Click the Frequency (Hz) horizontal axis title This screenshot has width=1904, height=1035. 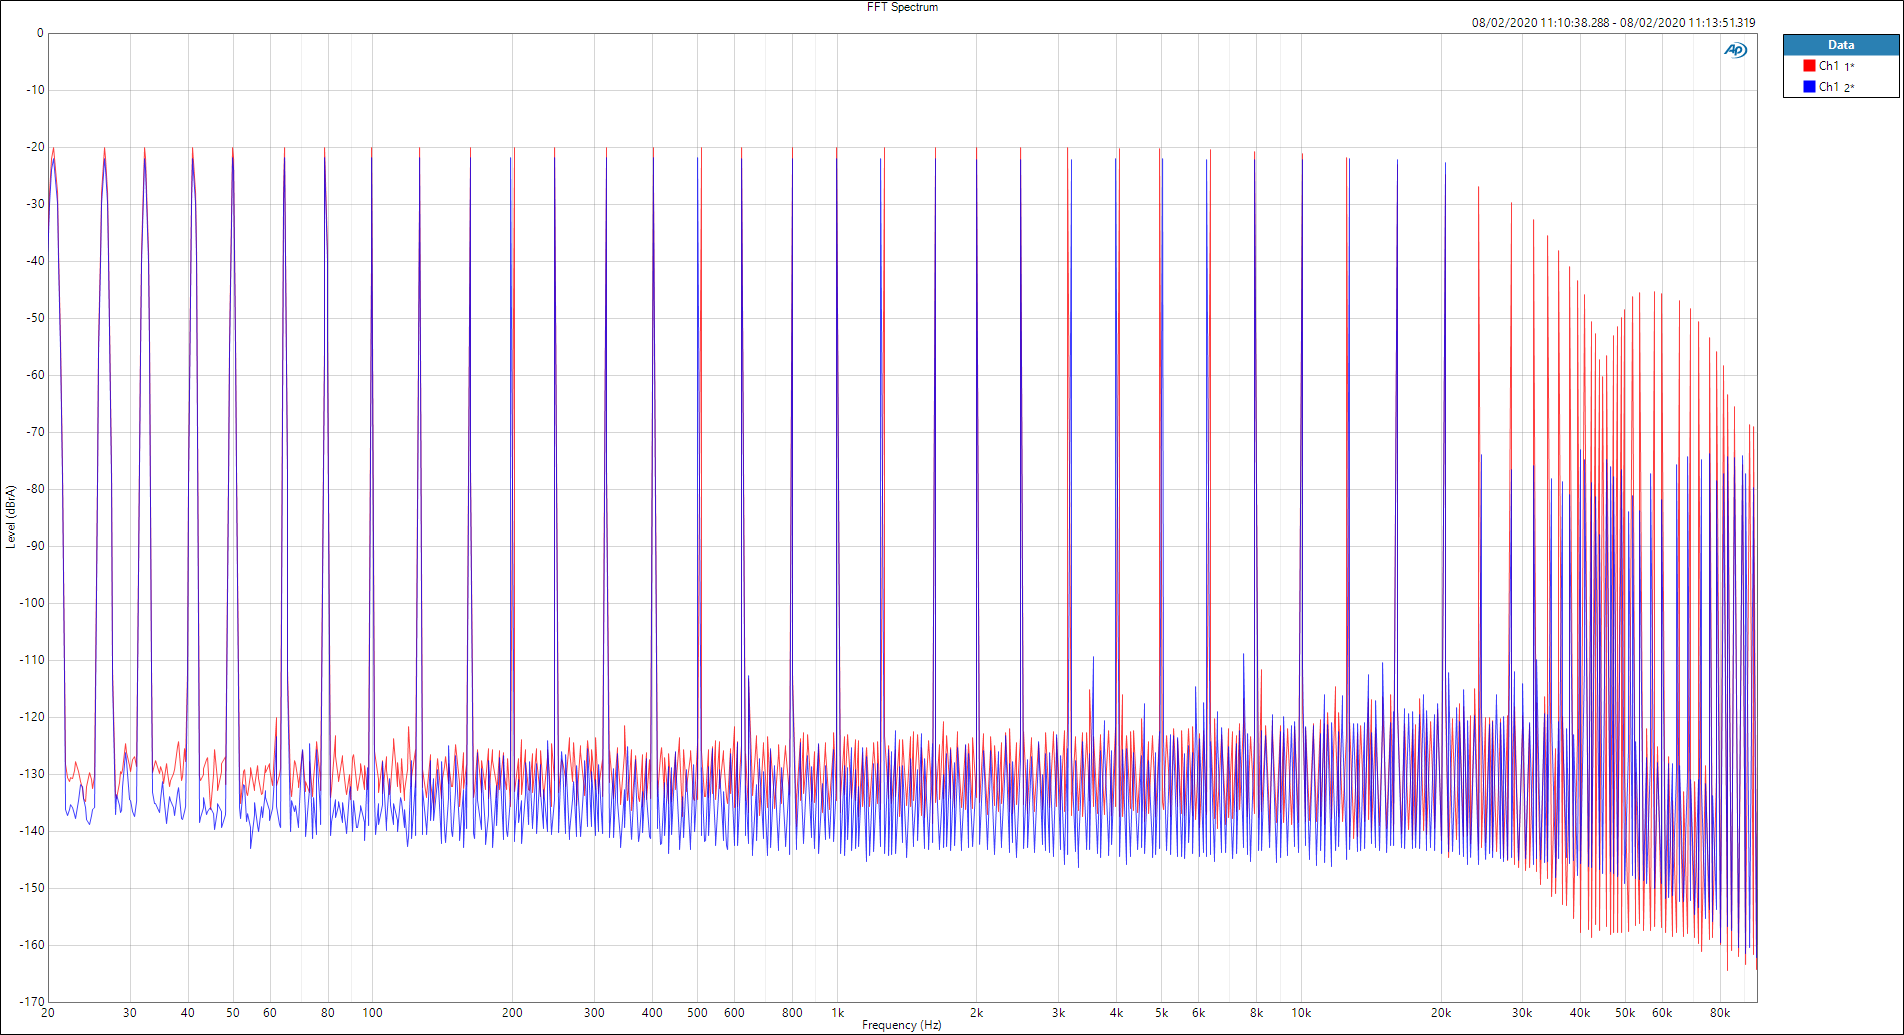pyautogui.click(x=901, y=1025)
